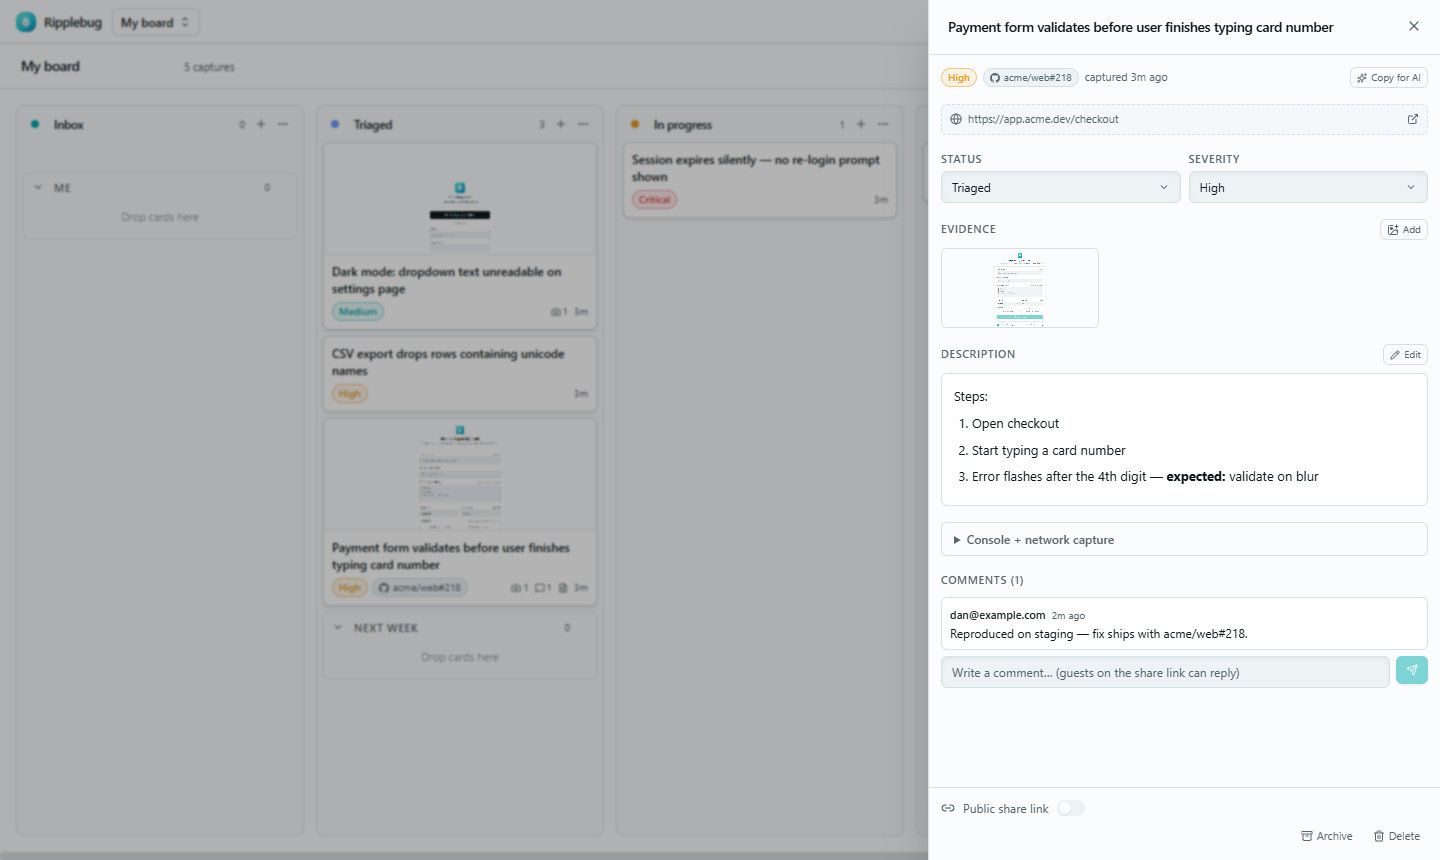The width and height of the screenshot is (1440, 860).
Task: Open the checkout URL external link icon
Action: [1413, 119]
